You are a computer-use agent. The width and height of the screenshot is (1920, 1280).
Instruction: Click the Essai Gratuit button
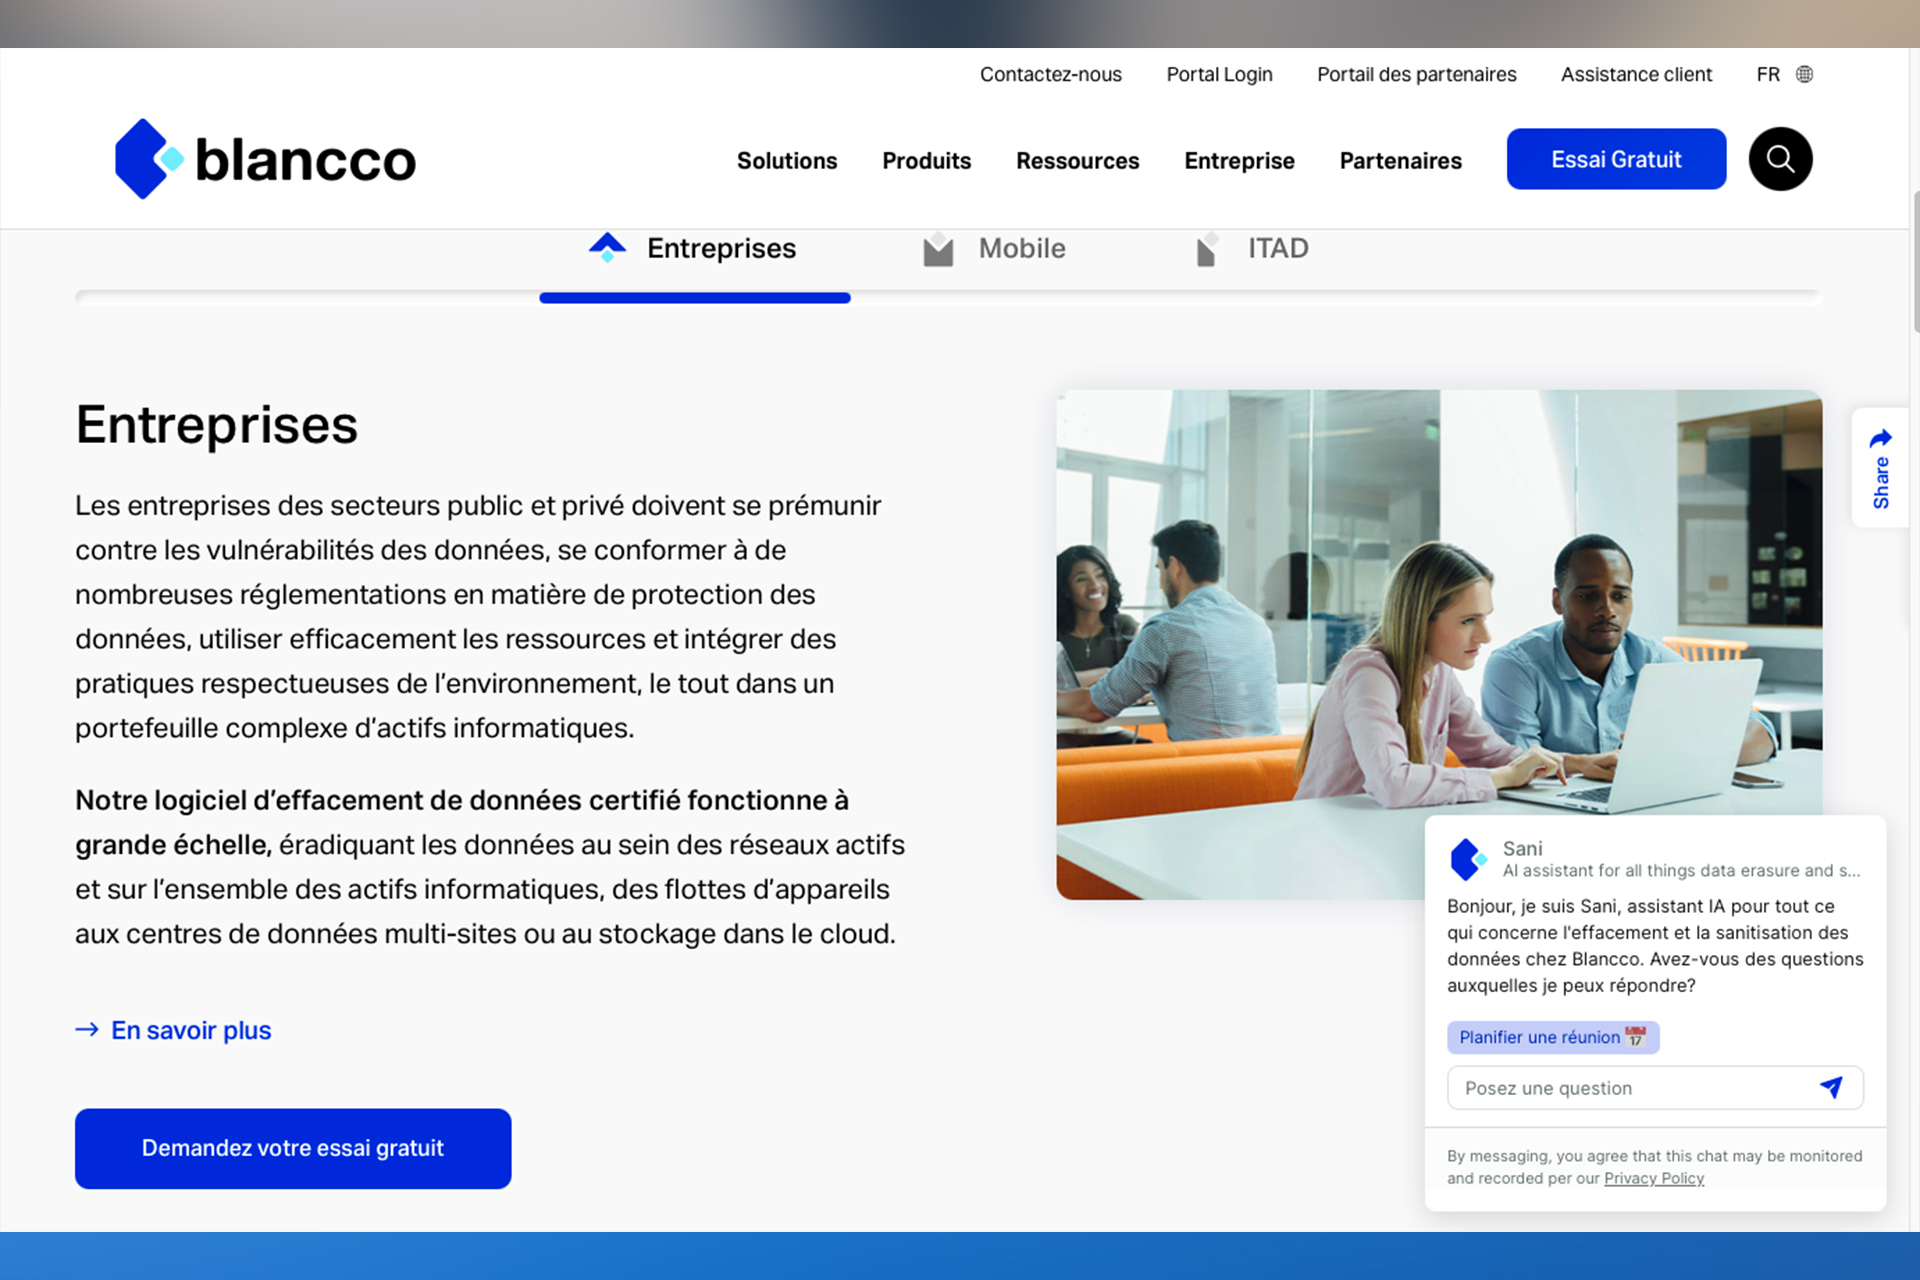tap(1616, 159)
